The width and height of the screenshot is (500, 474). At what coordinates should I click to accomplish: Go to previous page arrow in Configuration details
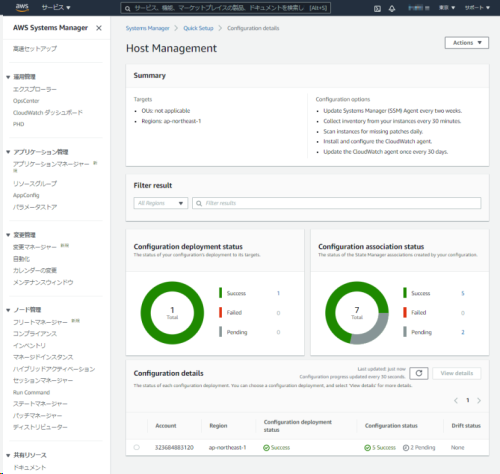click(456, 400)
